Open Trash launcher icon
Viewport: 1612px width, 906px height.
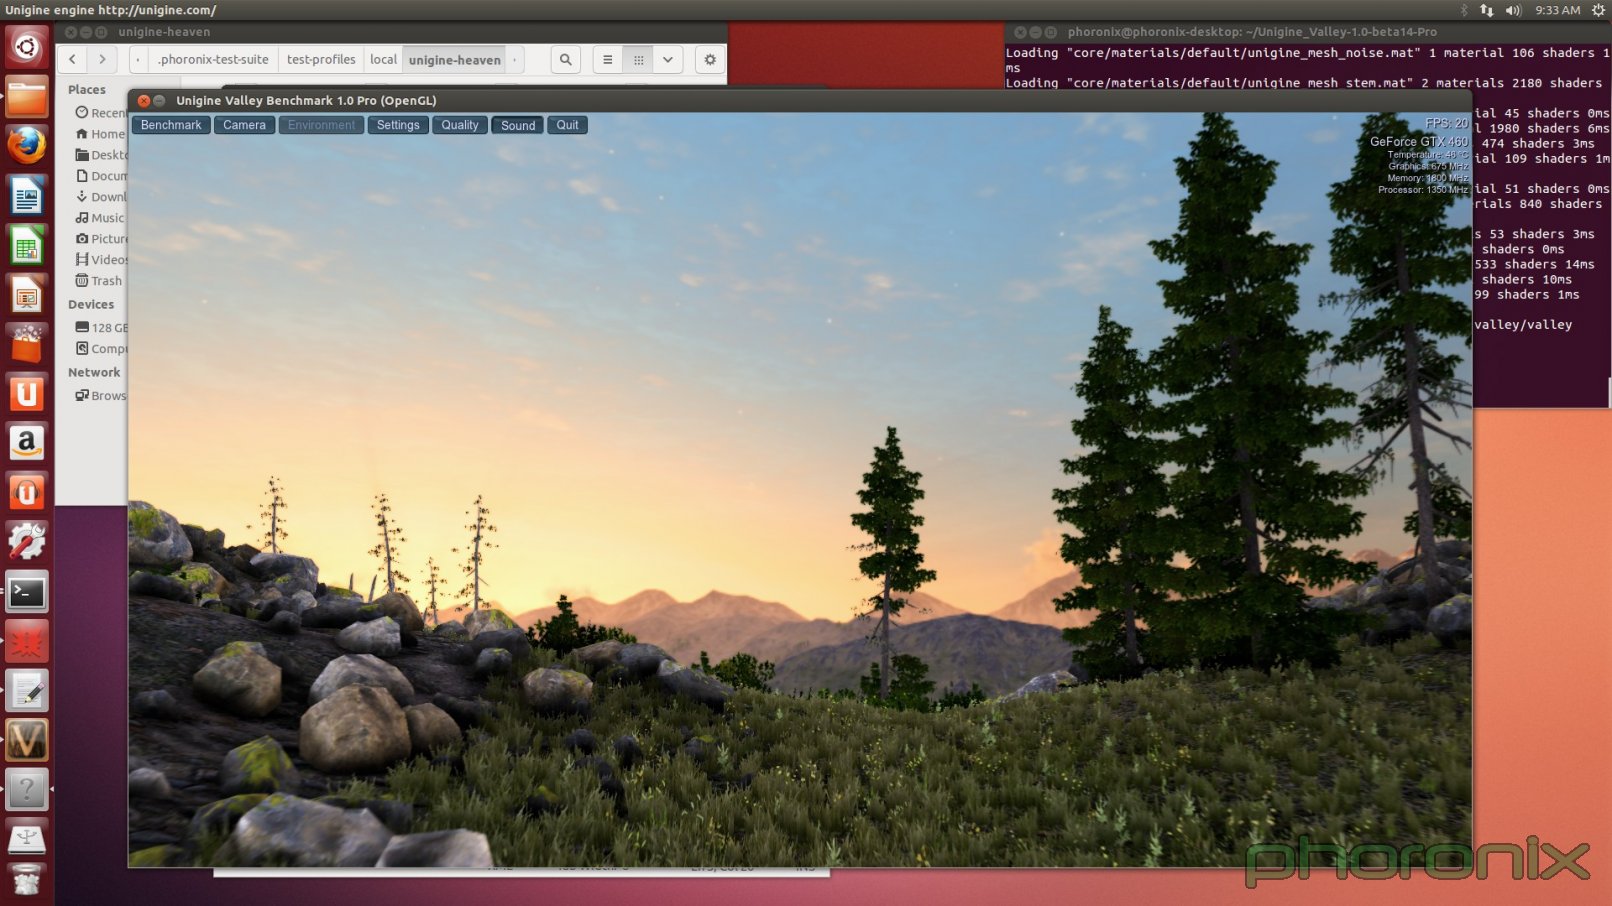click(x=27, y=881)
